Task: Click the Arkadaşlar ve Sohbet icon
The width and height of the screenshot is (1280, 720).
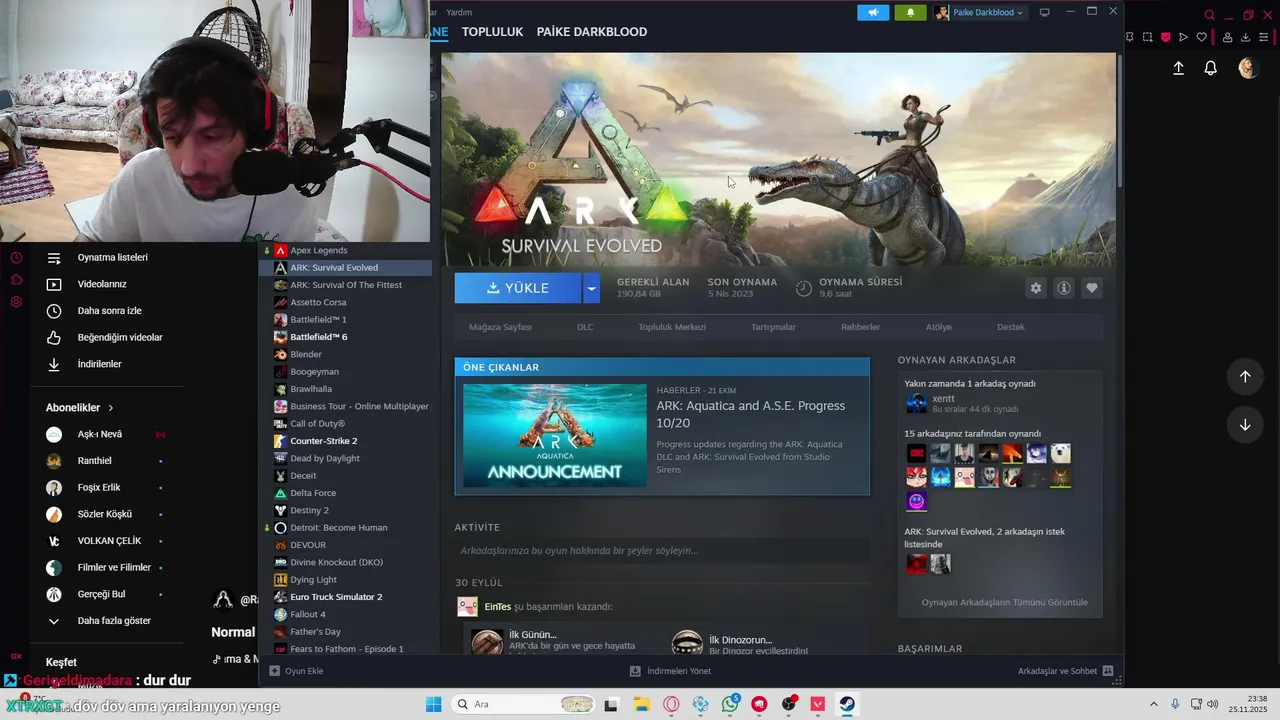Action: point(1108,671)
